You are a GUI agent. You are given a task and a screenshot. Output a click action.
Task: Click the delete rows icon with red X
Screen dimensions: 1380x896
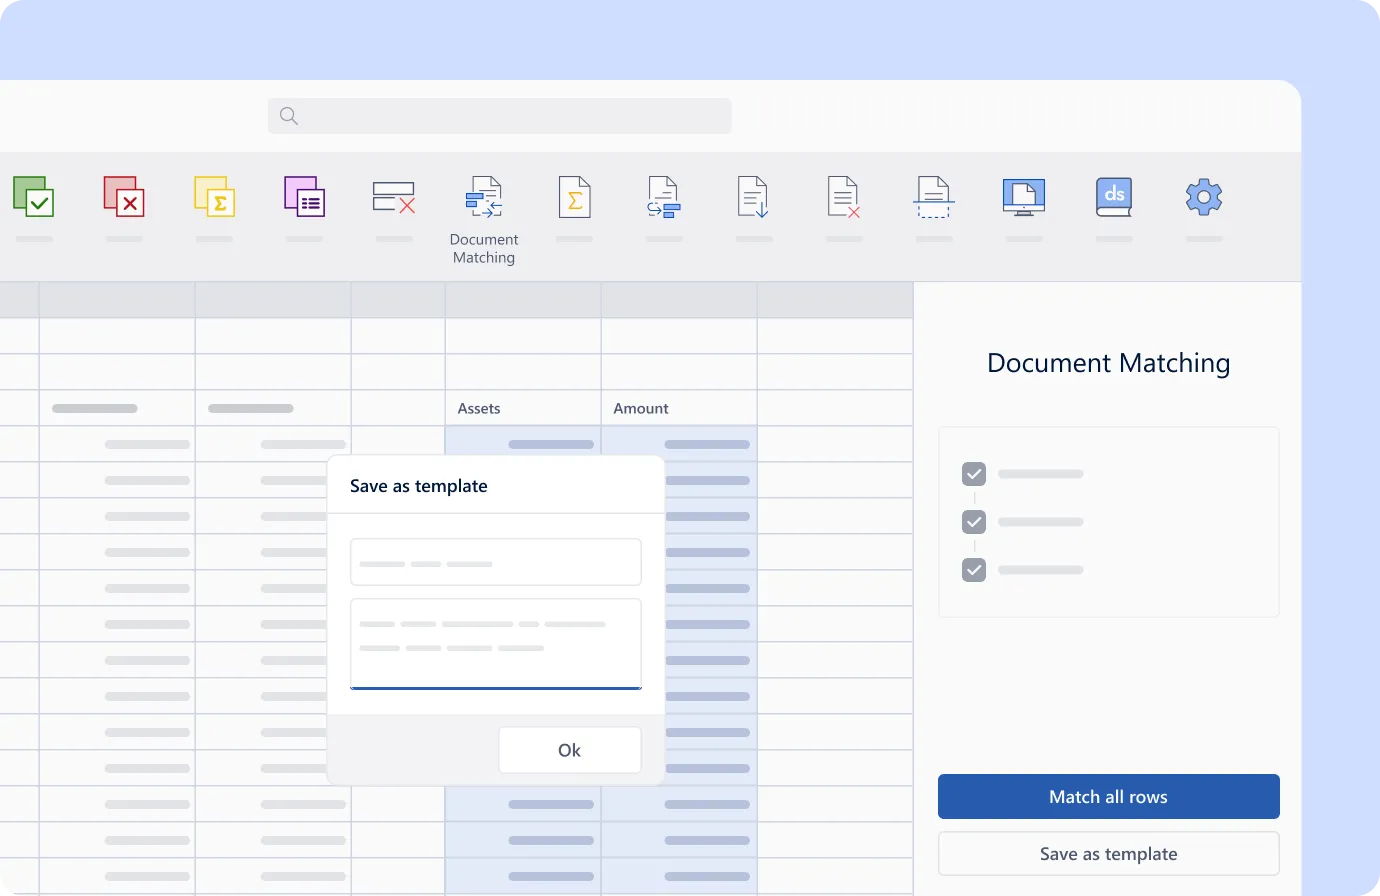393,197
